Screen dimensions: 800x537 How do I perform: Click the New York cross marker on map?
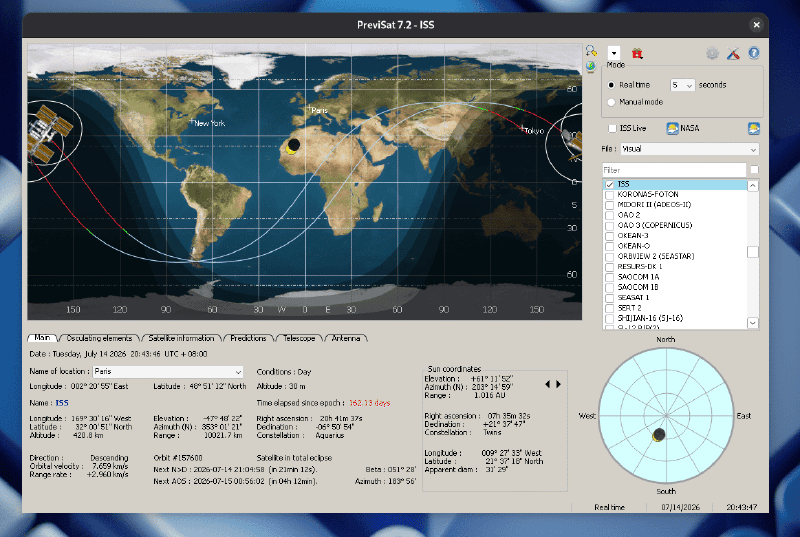point(192,121)
